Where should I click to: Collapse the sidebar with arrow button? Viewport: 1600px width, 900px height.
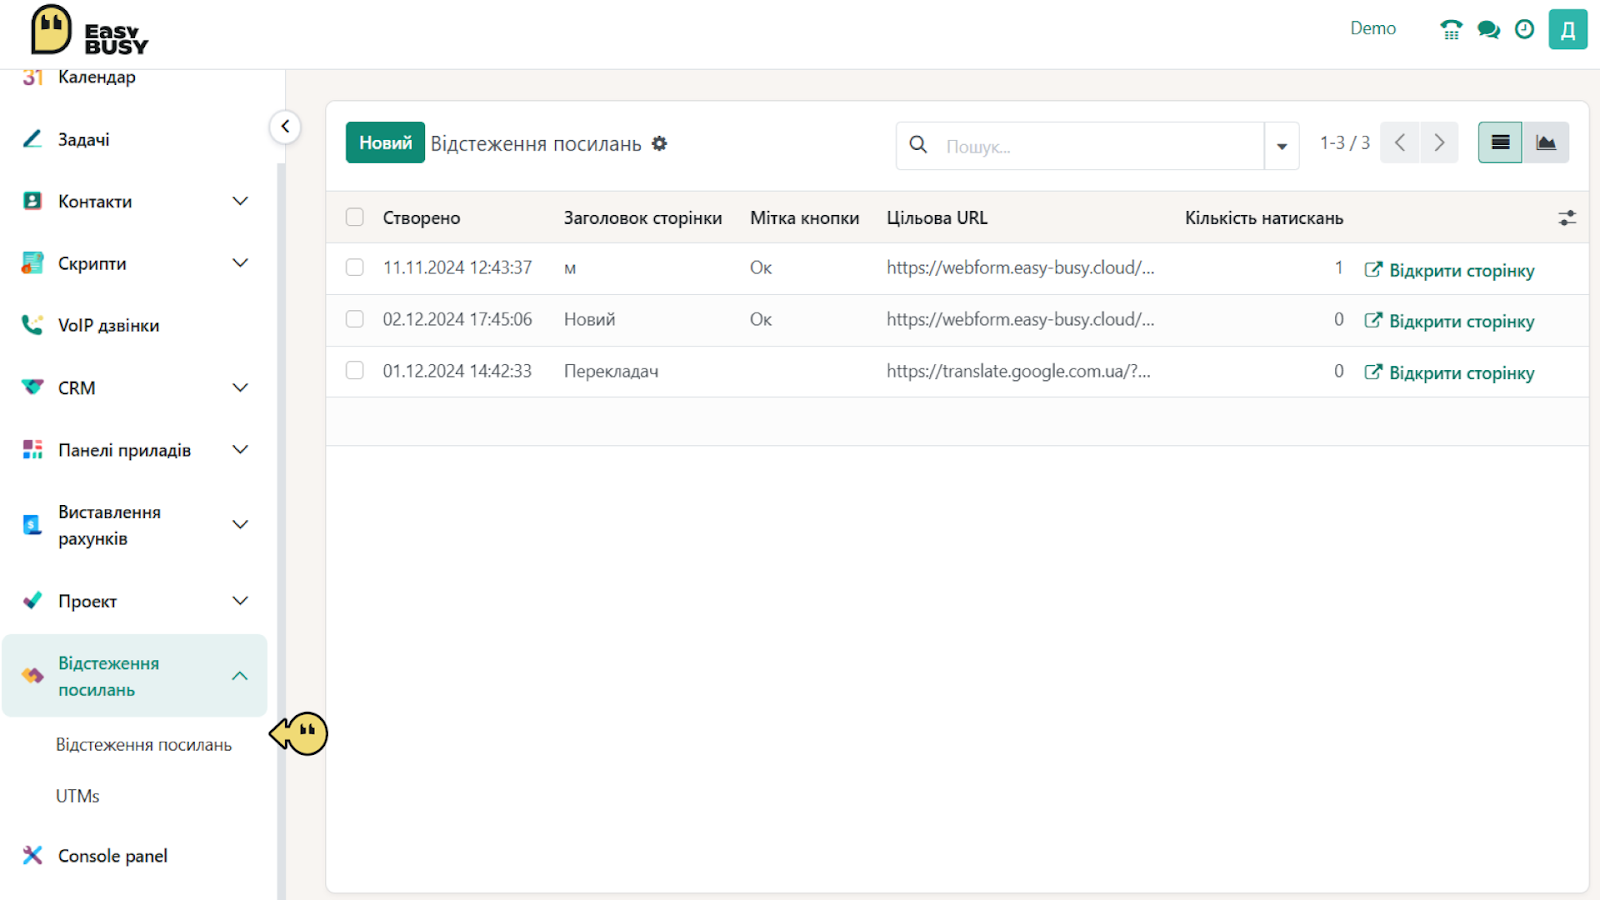(285, 126)
